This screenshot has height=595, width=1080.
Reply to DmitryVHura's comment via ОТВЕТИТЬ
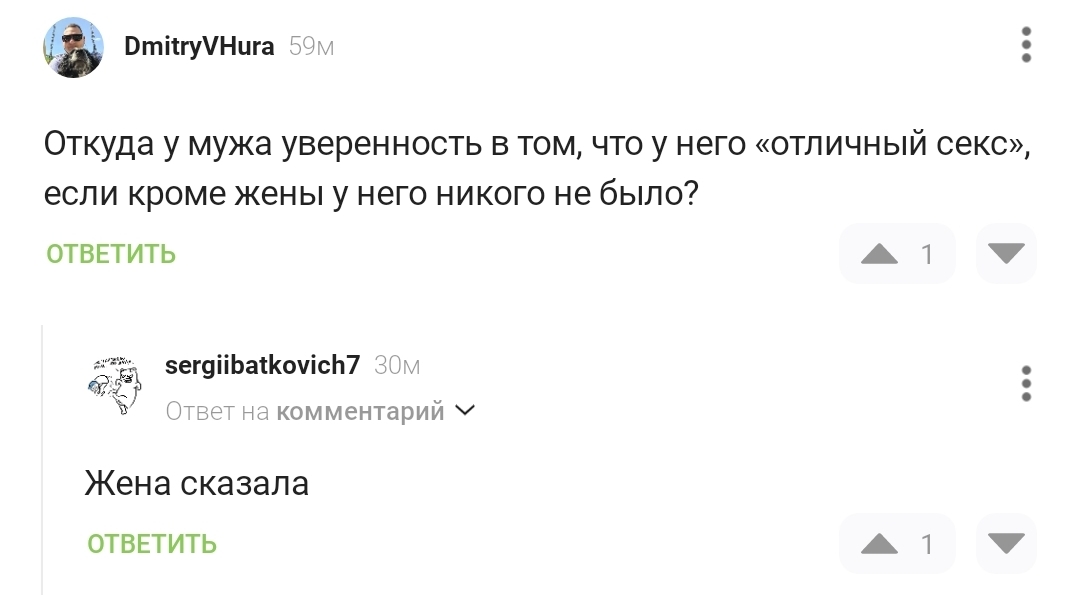pos(111,254)
